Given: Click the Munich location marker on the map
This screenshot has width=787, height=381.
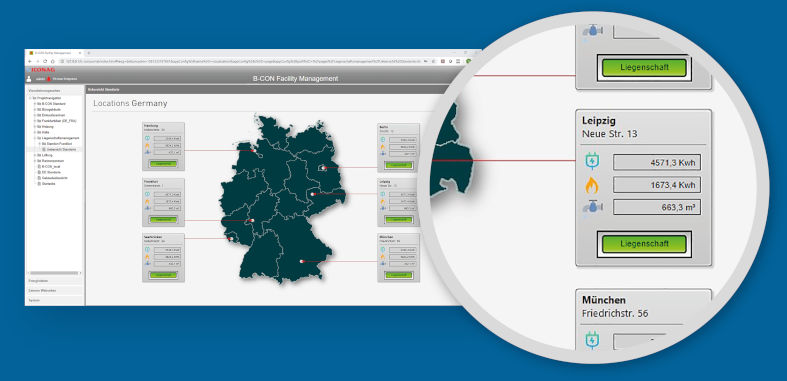Looking at the screenshot, I should (x=302, y=261).
